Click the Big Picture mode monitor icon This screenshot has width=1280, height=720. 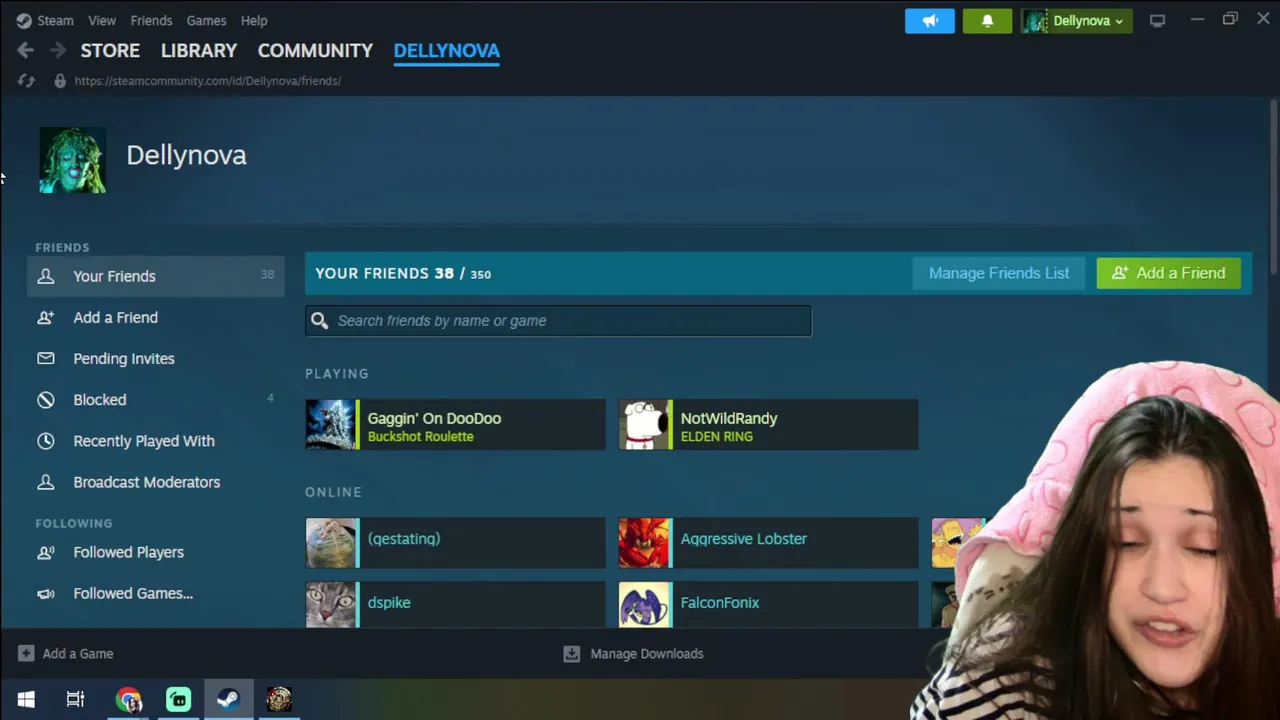pos(1157,21)
